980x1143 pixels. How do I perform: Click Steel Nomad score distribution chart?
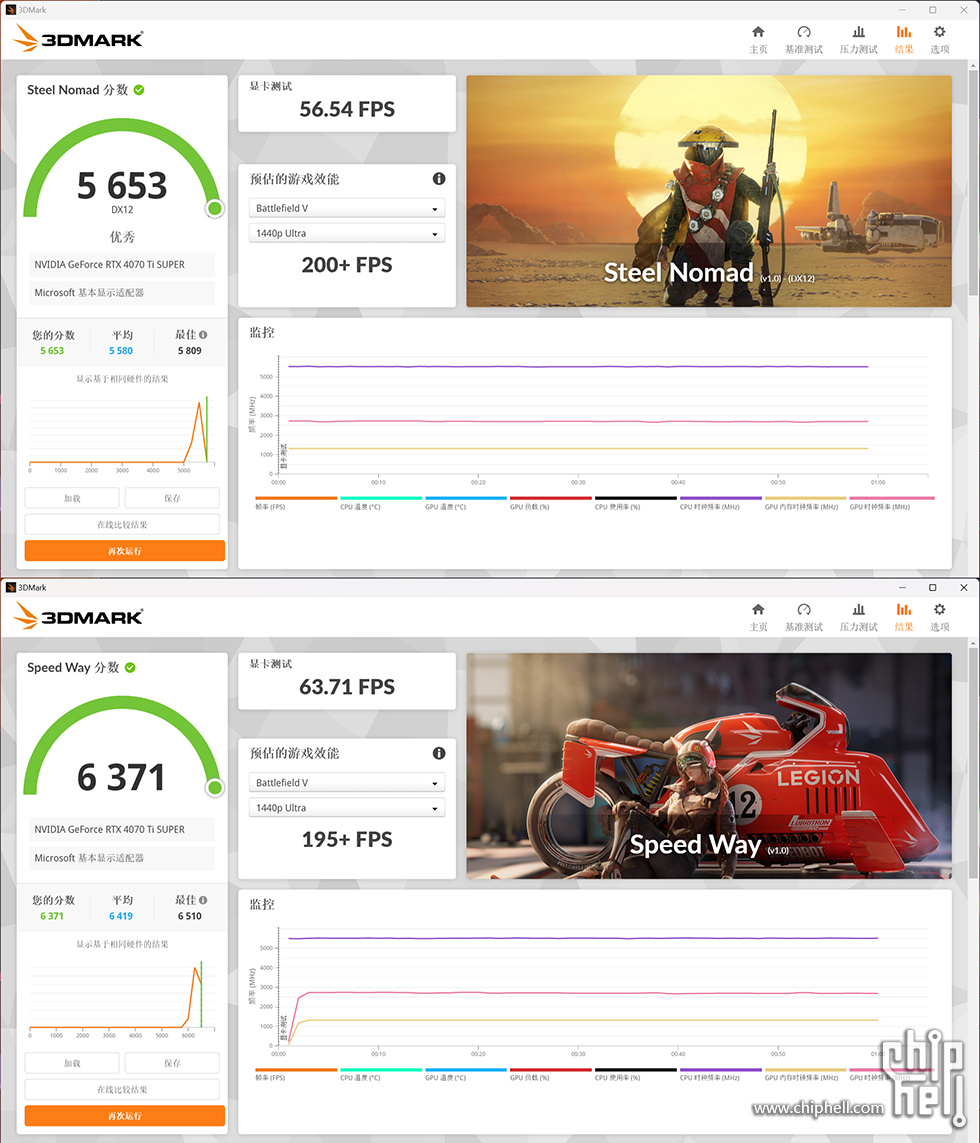(x=122, y=433)
